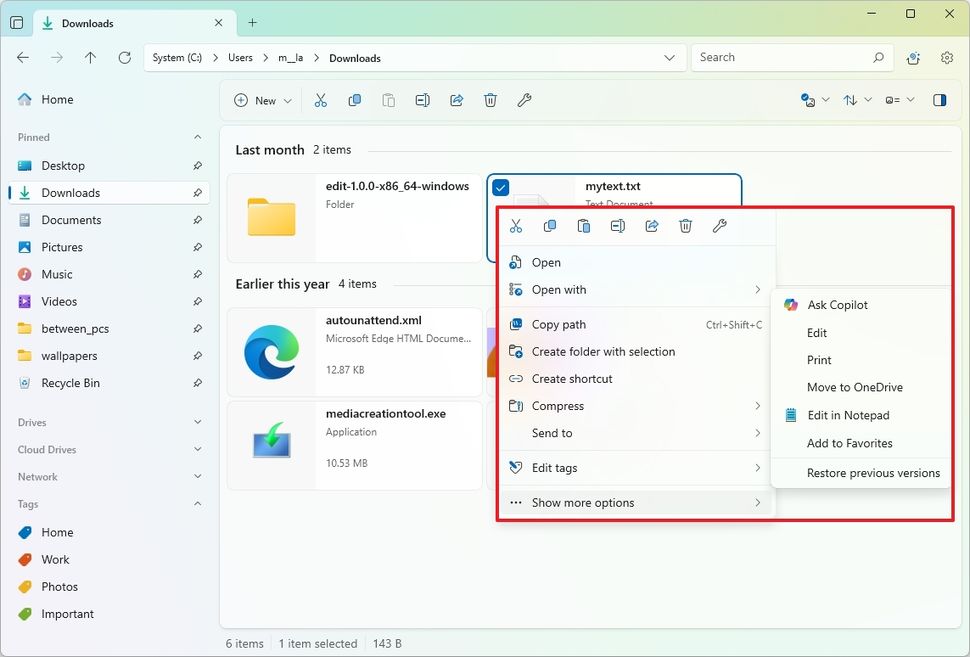970x657 pixels.
Task: Click Copy icon in the context menu toolbar
Action: coord(549,226)
